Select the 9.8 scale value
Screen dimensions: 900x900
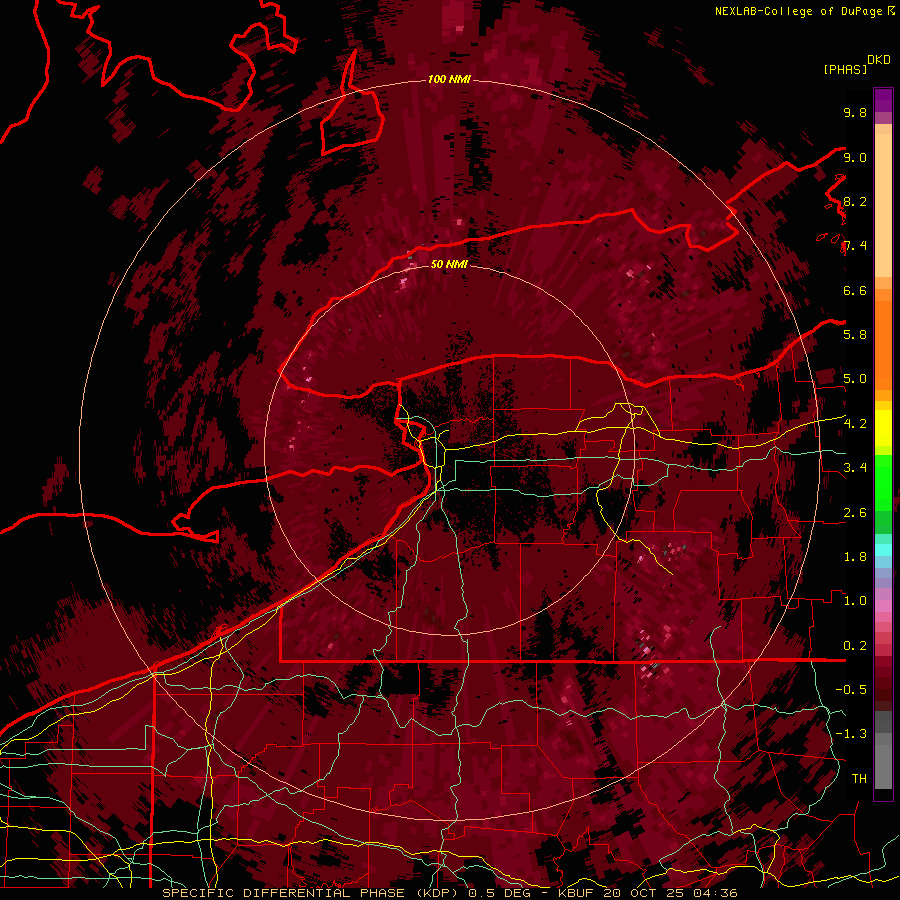(x=855, y=112)
